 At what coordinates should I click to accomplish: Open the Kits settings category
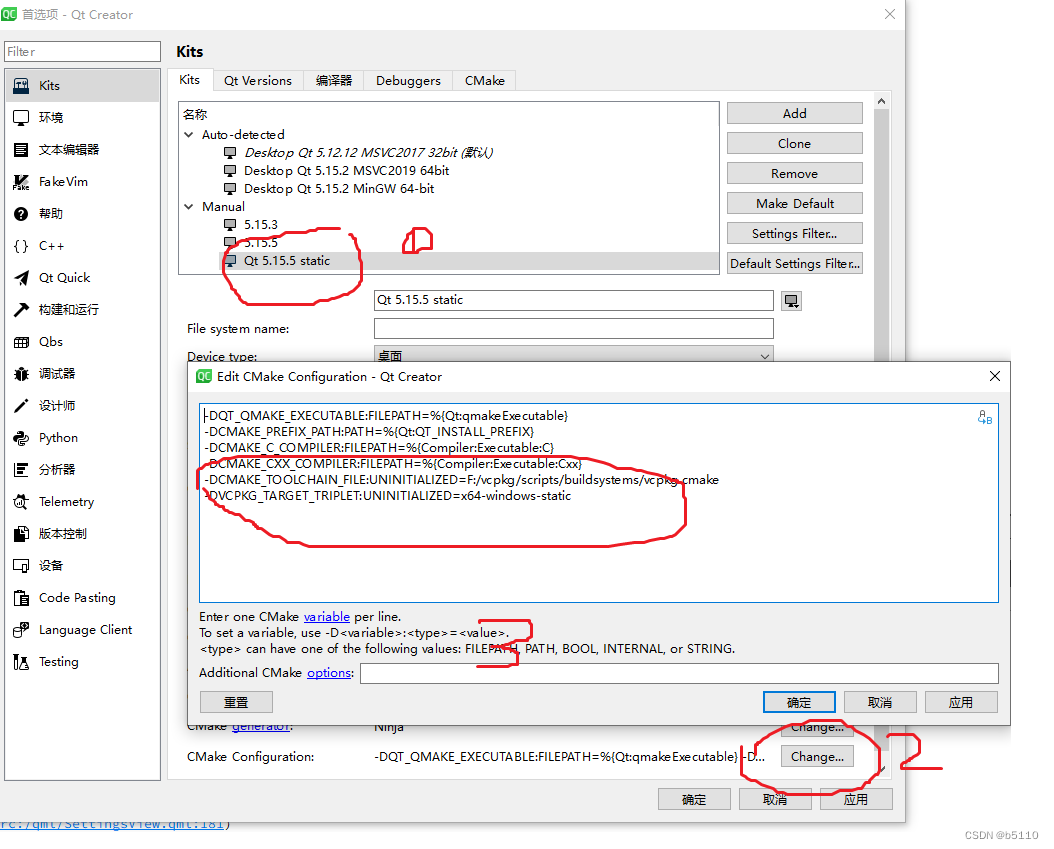(82, 85)
